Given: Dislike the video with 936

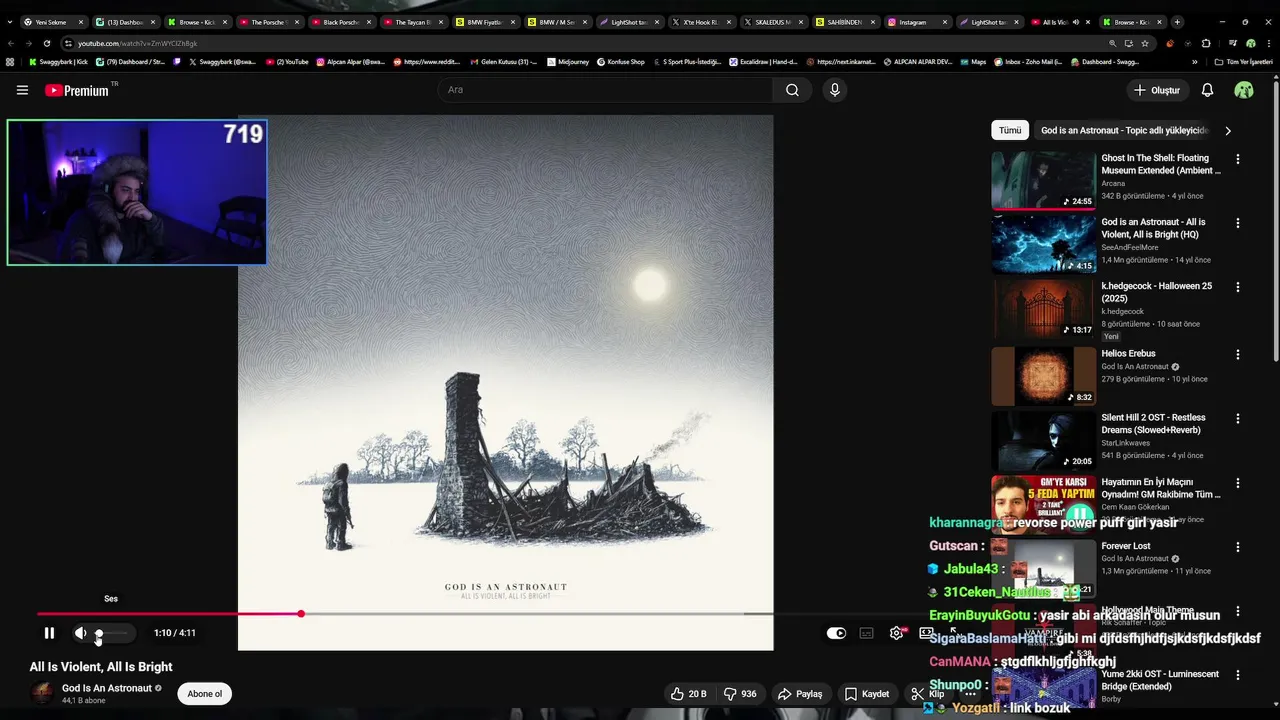Looking at the screenshot, I should tap(740, 694).
